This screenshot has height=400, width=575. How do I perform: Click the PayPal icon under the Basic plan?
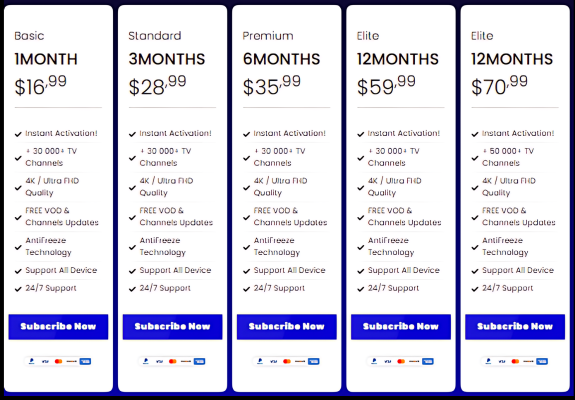pyautogui.click(x=32, y=361)
